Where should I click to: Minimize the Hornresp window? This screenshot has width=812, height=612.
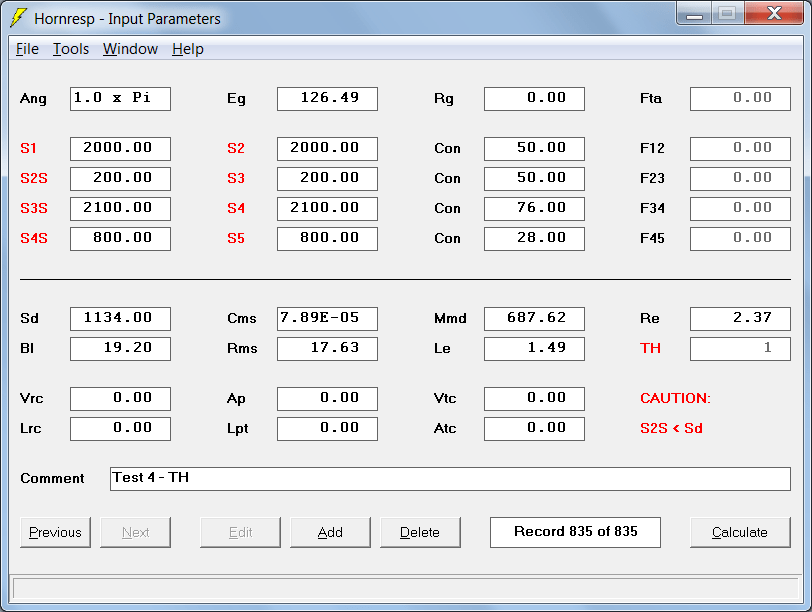click(694, 14)
